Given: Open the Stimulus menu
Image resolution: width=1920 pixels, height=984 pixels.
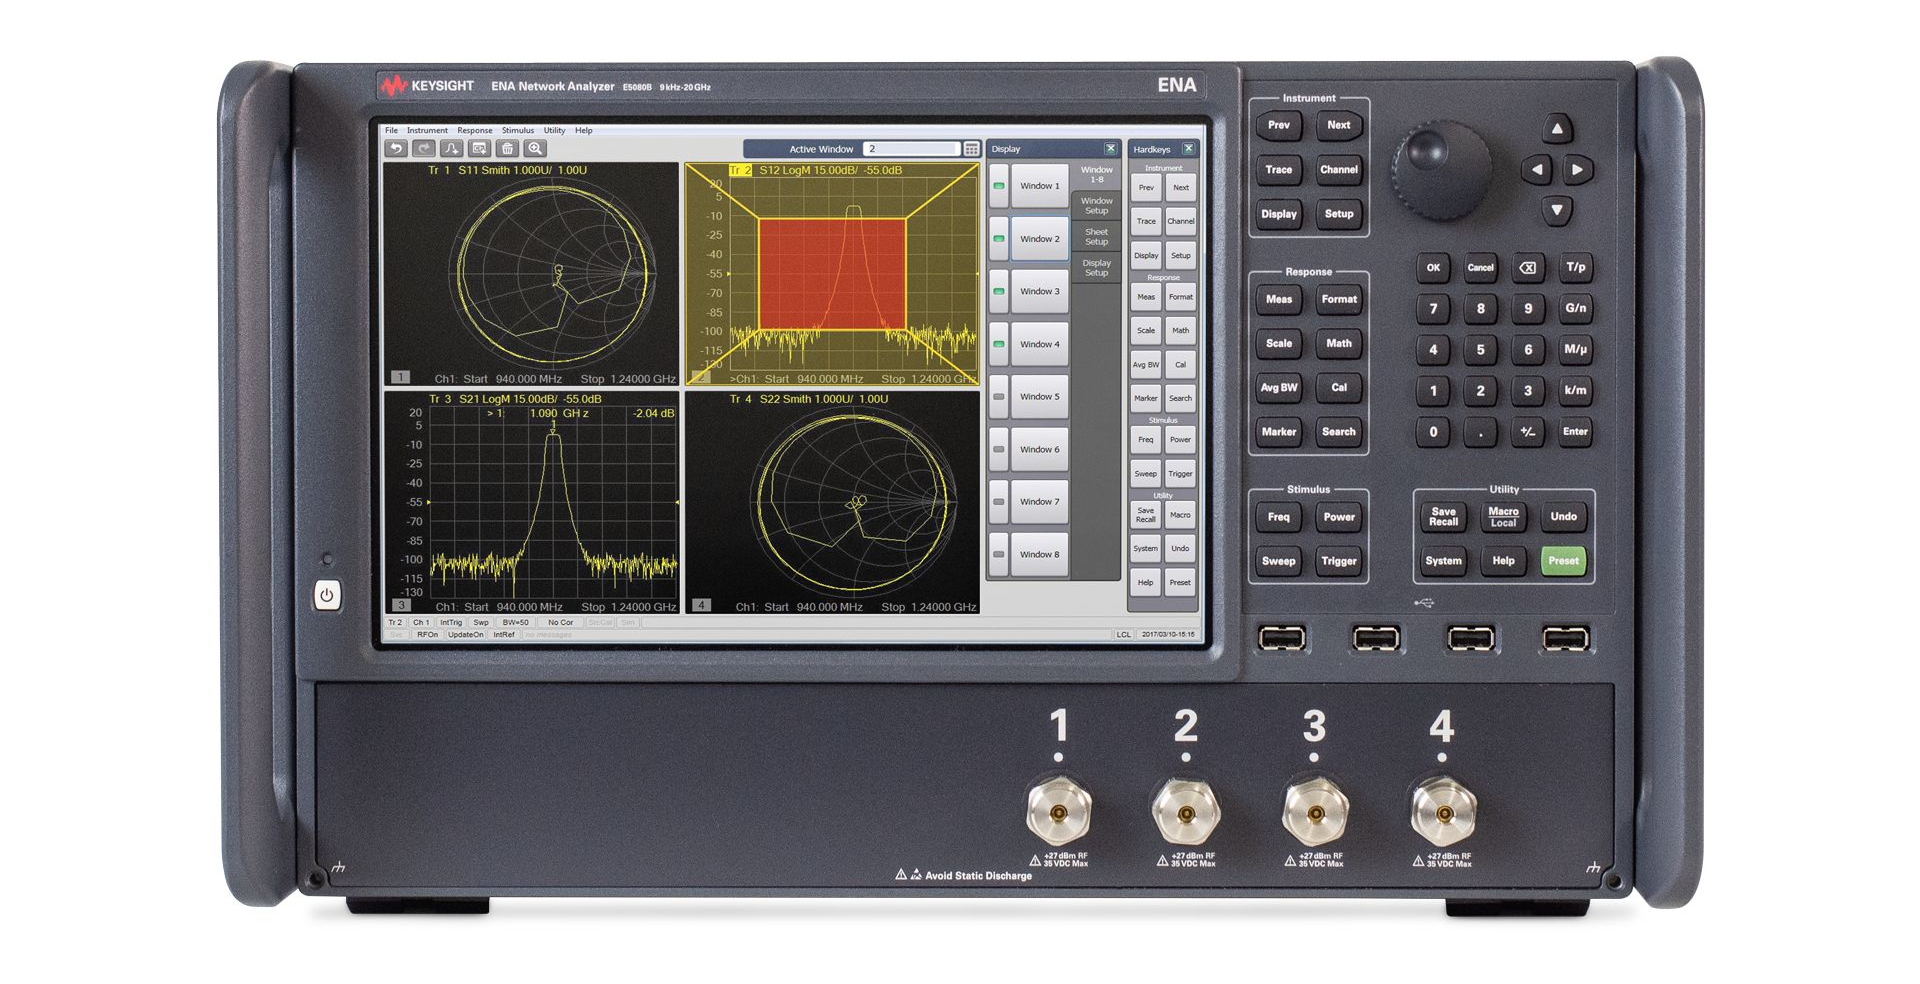Looking at the screenshot, I should tap(518, 130).
